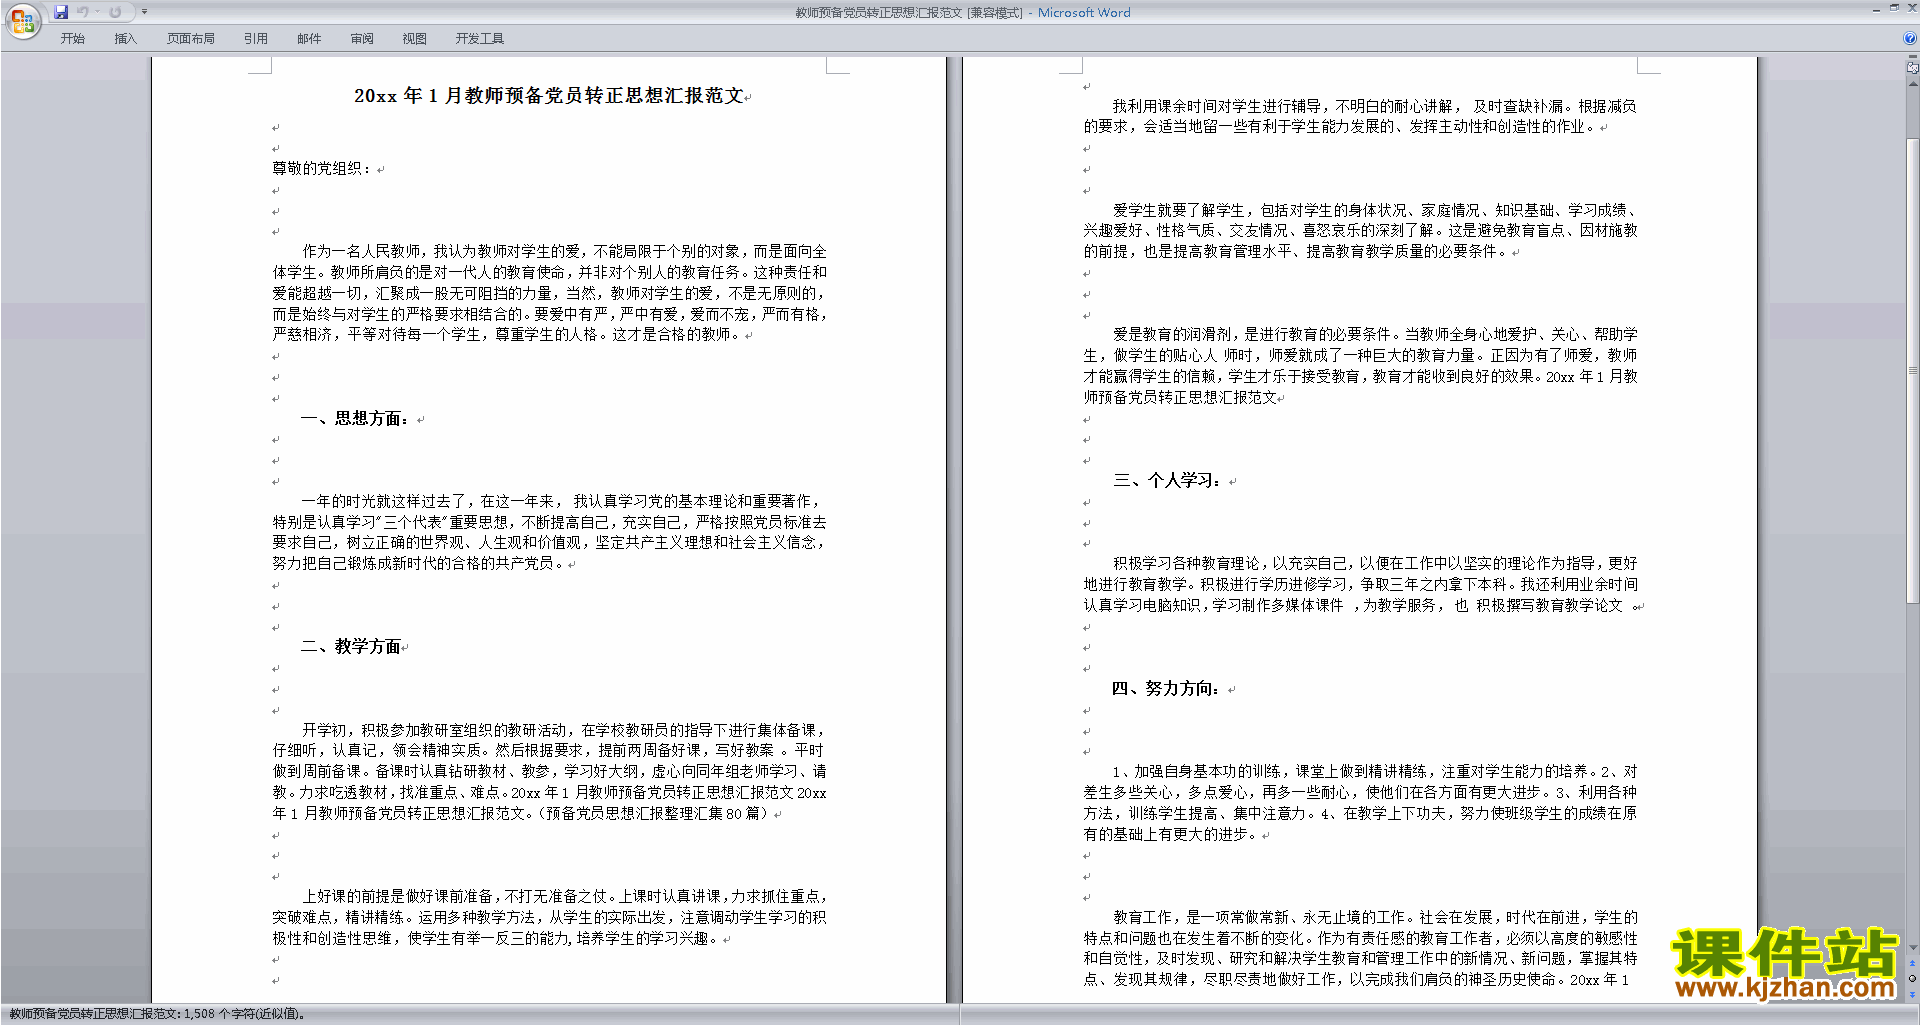Click the heading 三、个人学习

1168,481
